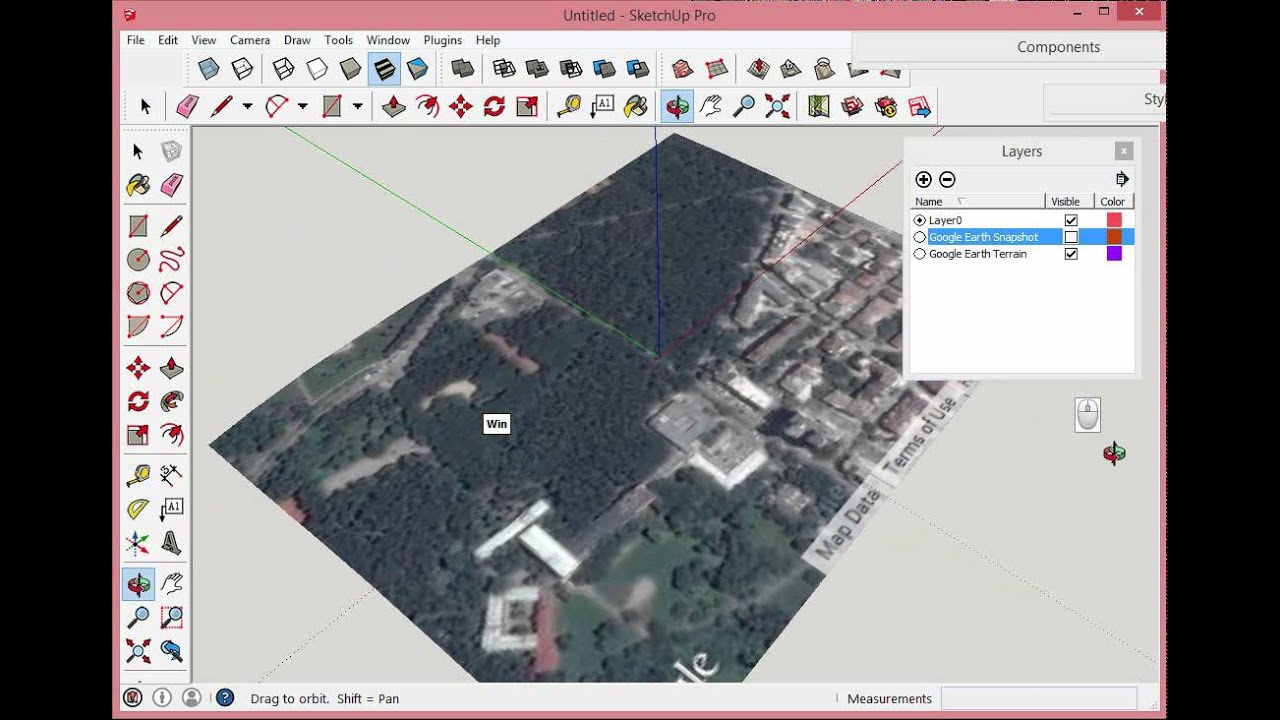Image resolution: width=1280 pixels, height=720 pixels.
Task: Enable X-Ray face style in top toolbar
Action: pos(208,69)
